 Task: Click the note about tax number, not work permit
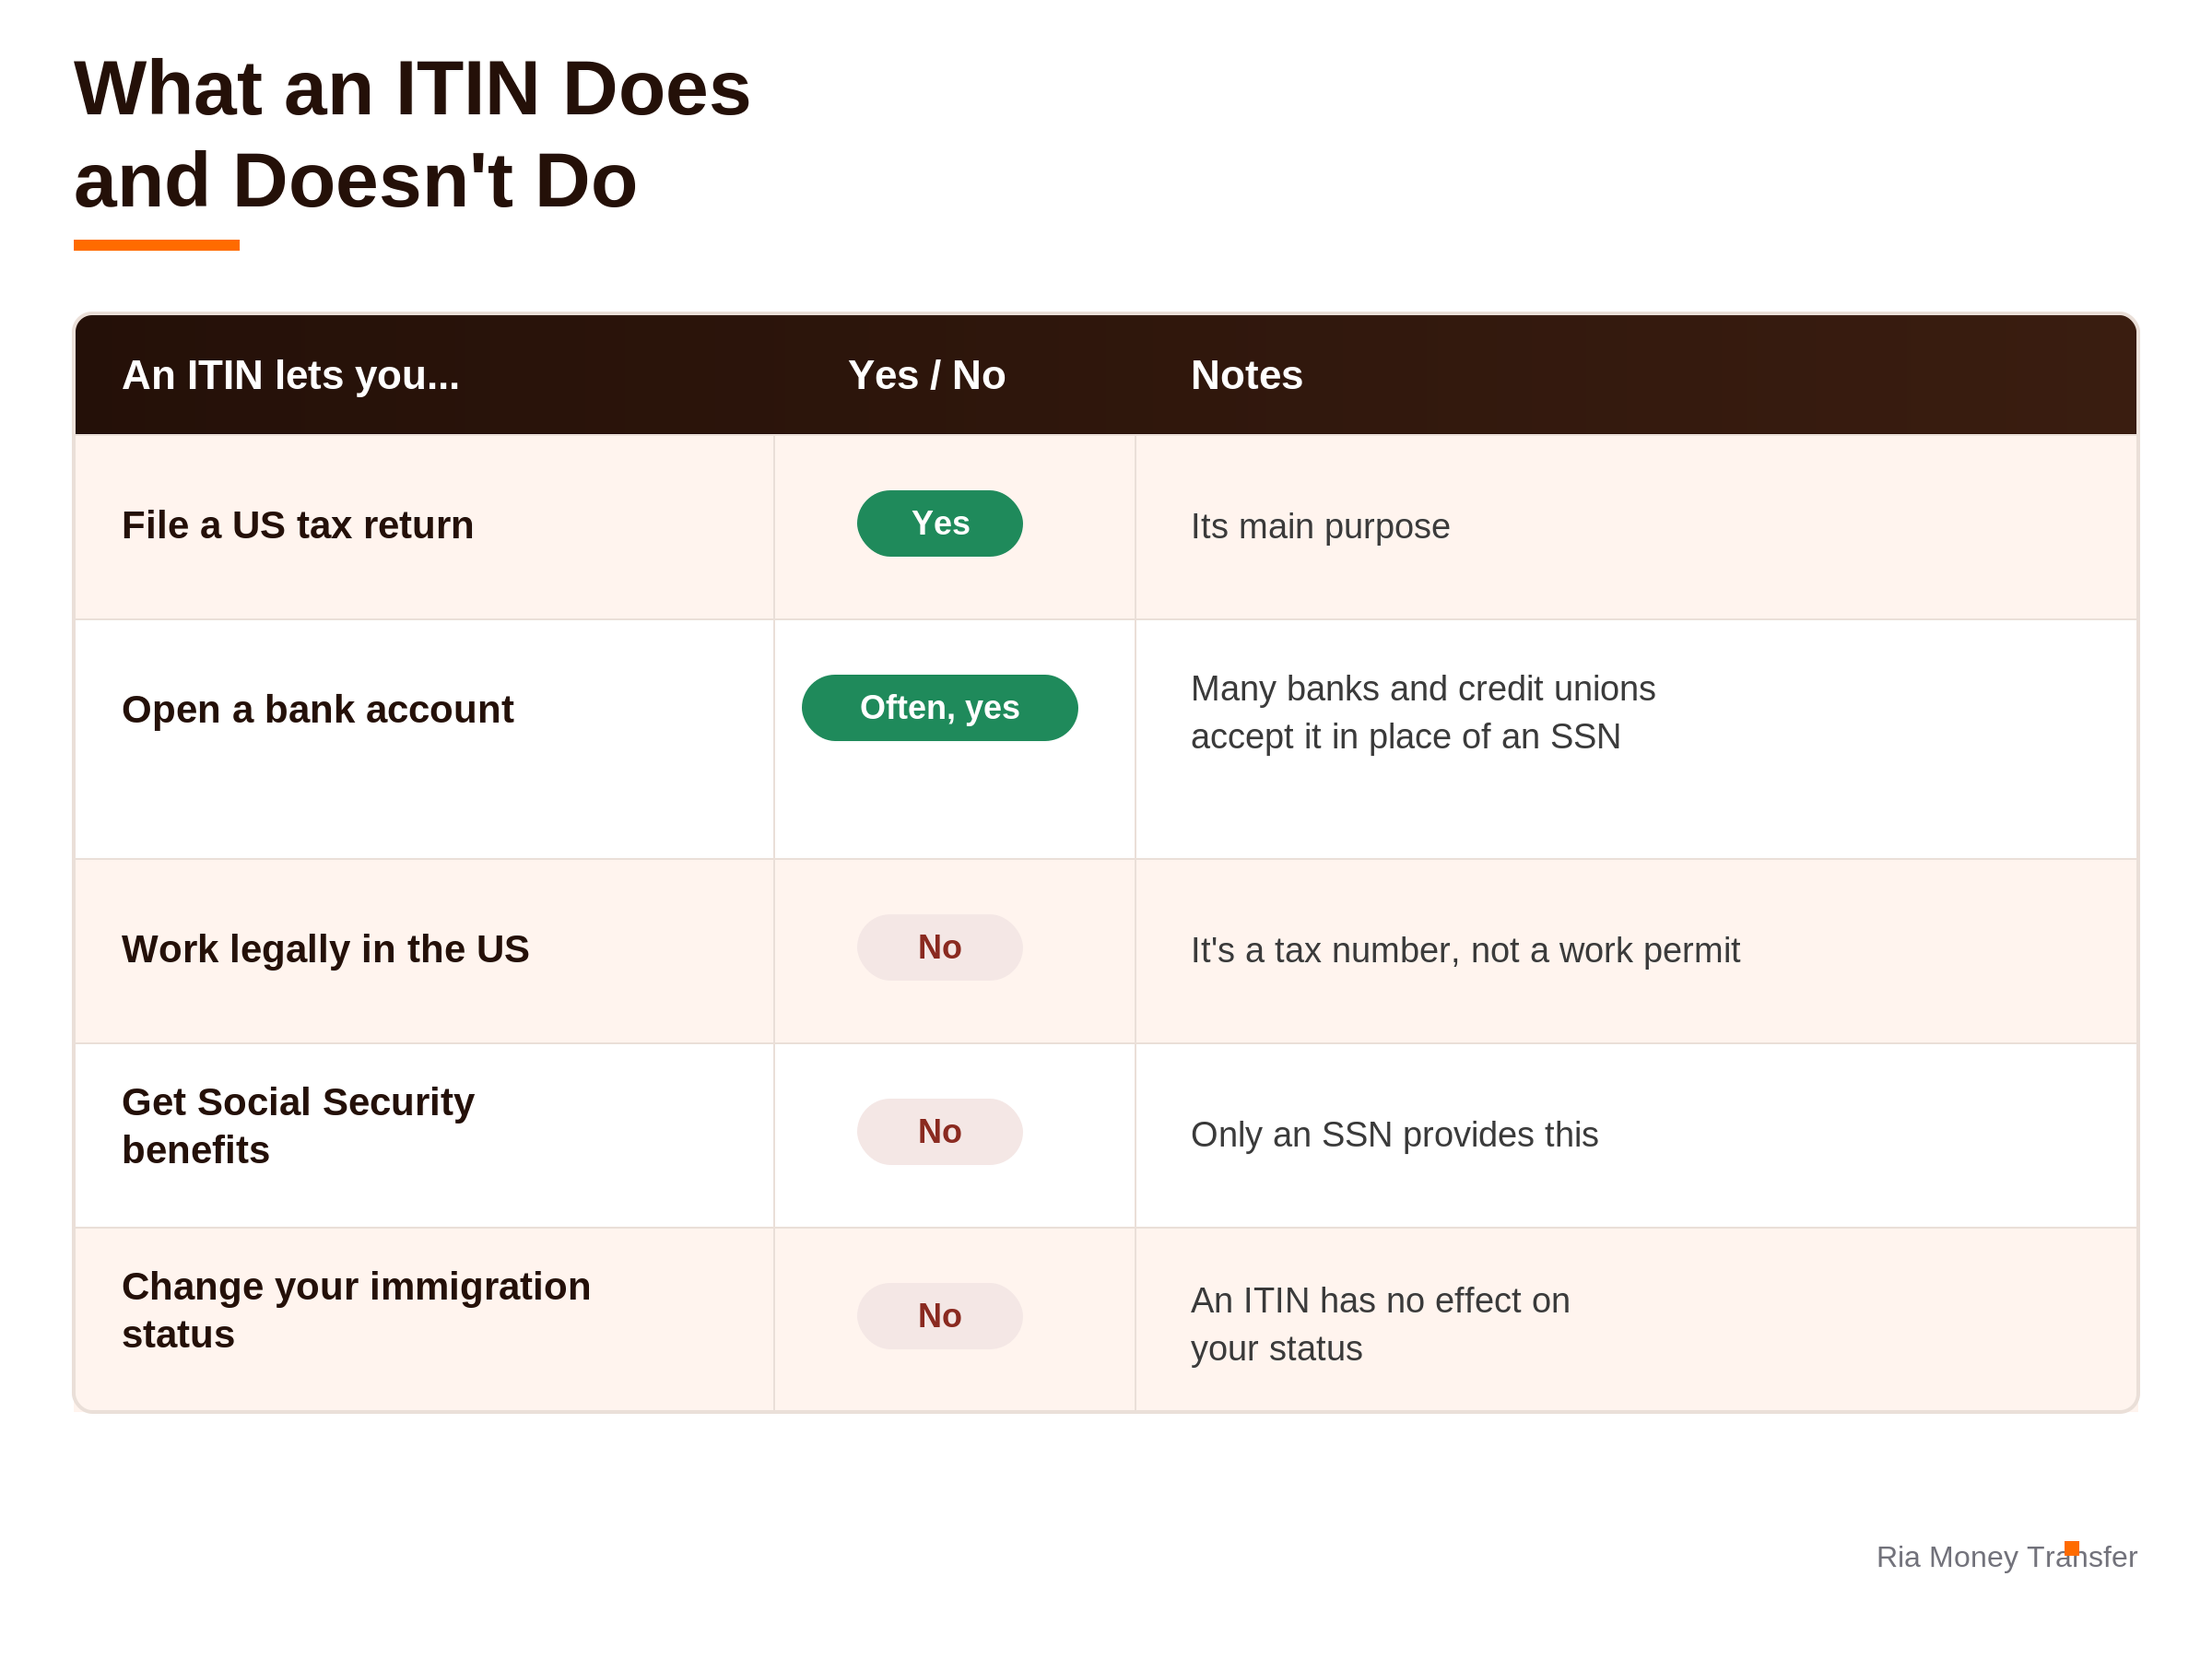(1465, 950)
